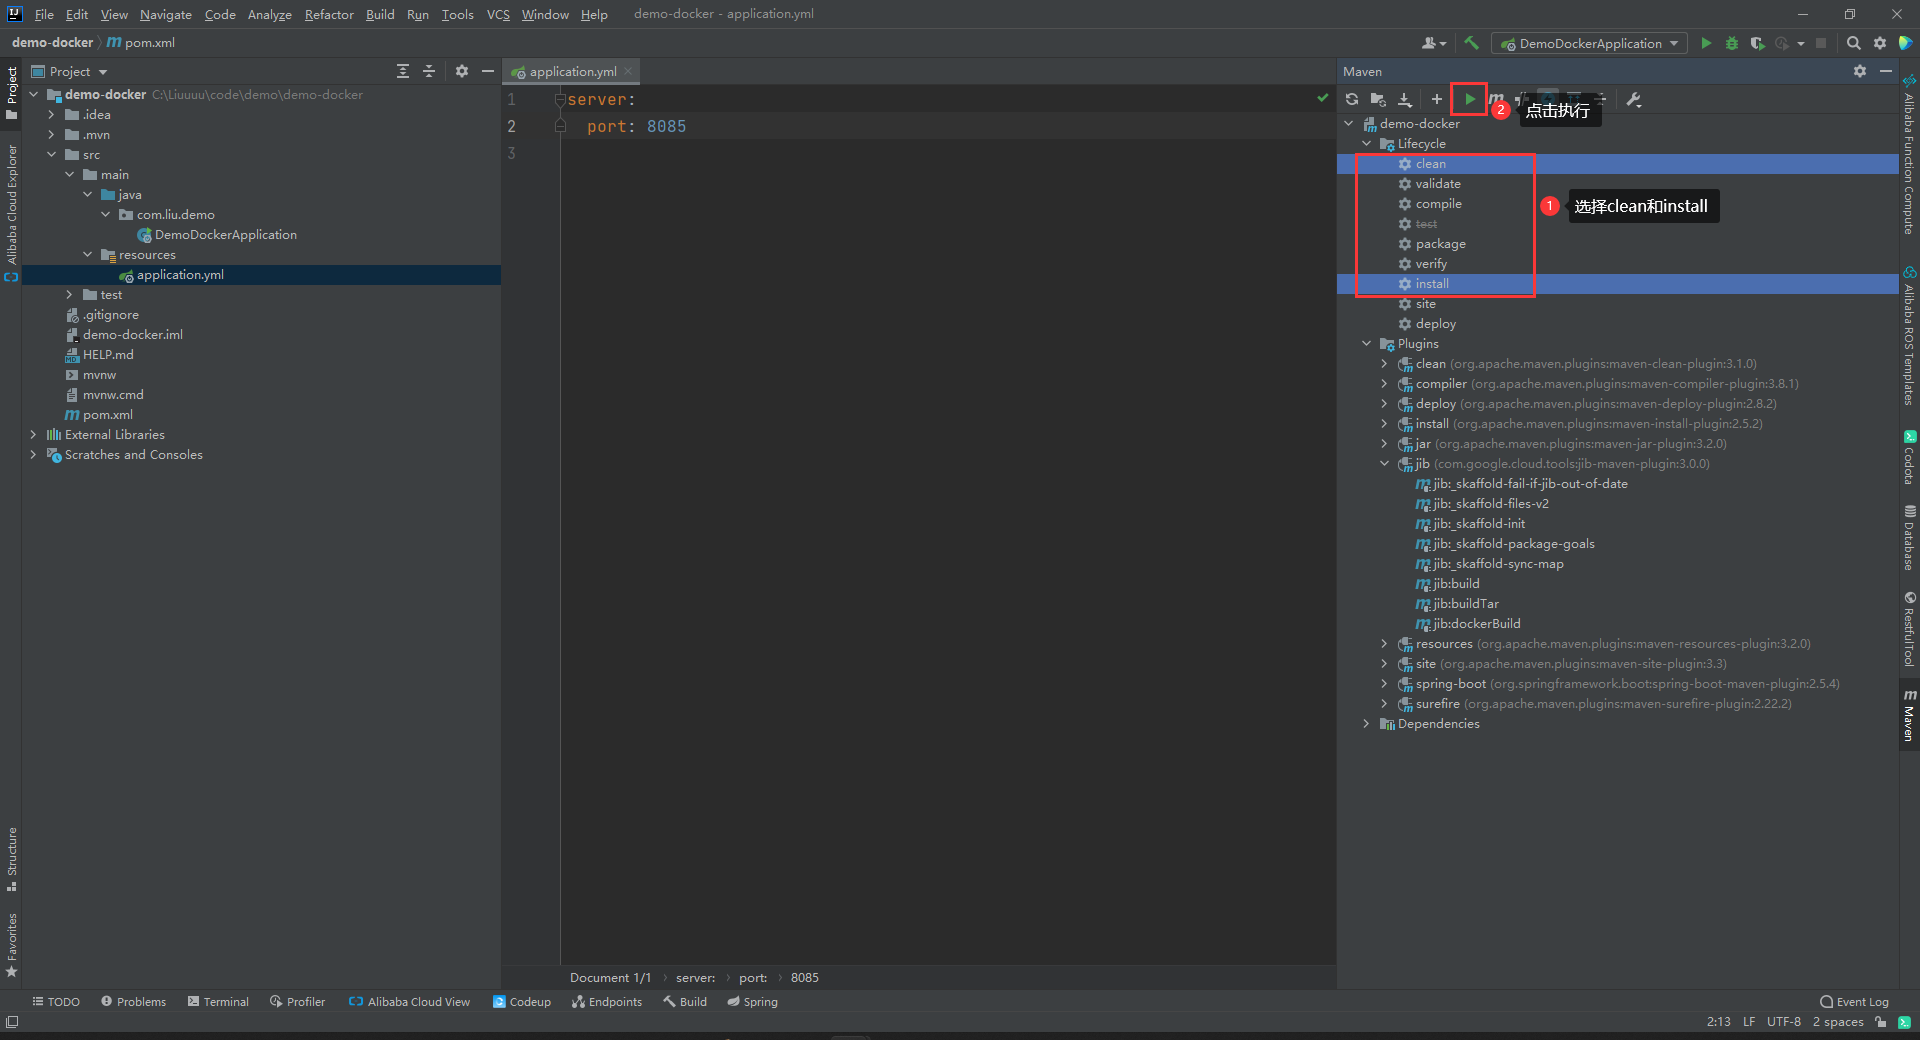Image resolution: width=1920 pixels, height=1040 pixels.
Task: Toggle the Structure tool window stripe button
Action: tap(12, 859)
